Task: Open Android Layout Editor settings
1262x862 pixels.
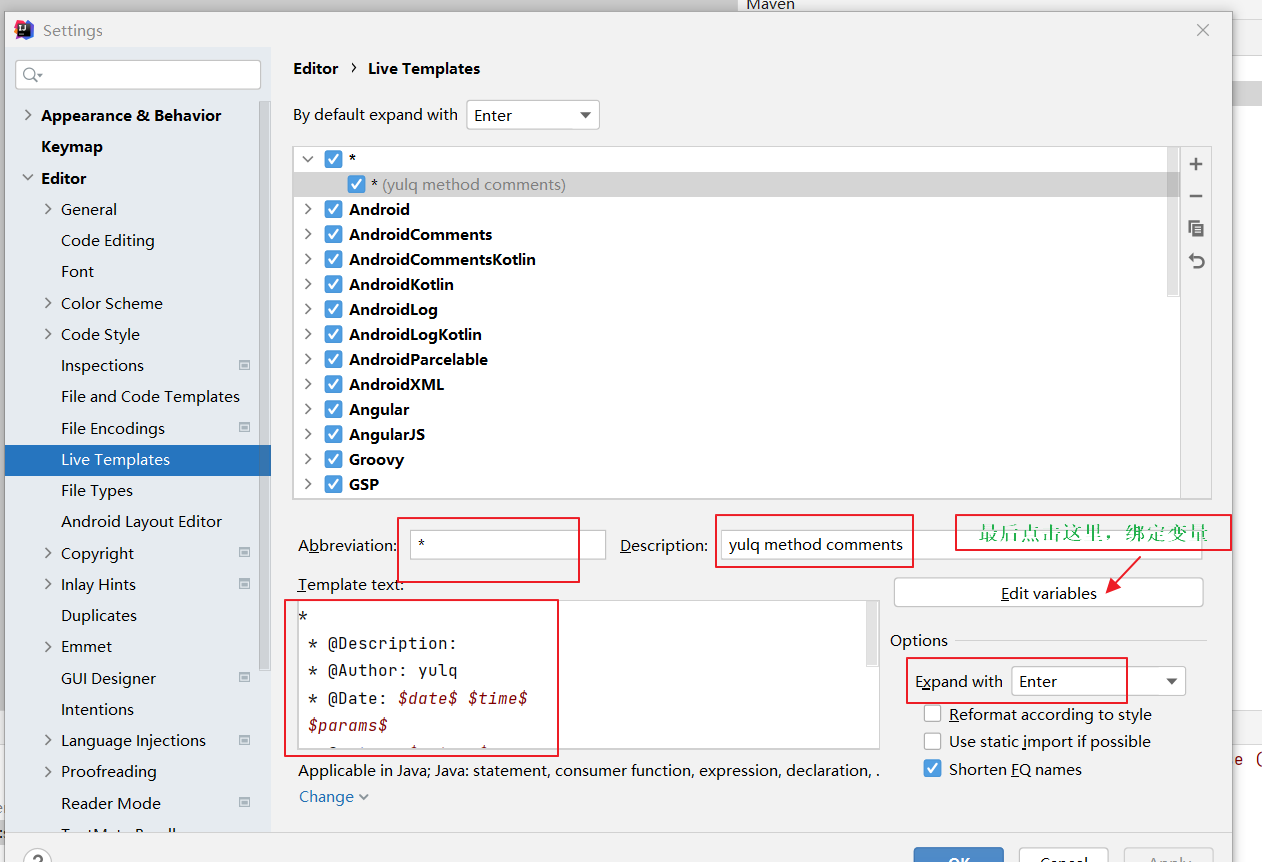Action: click(x=141, y=521)
